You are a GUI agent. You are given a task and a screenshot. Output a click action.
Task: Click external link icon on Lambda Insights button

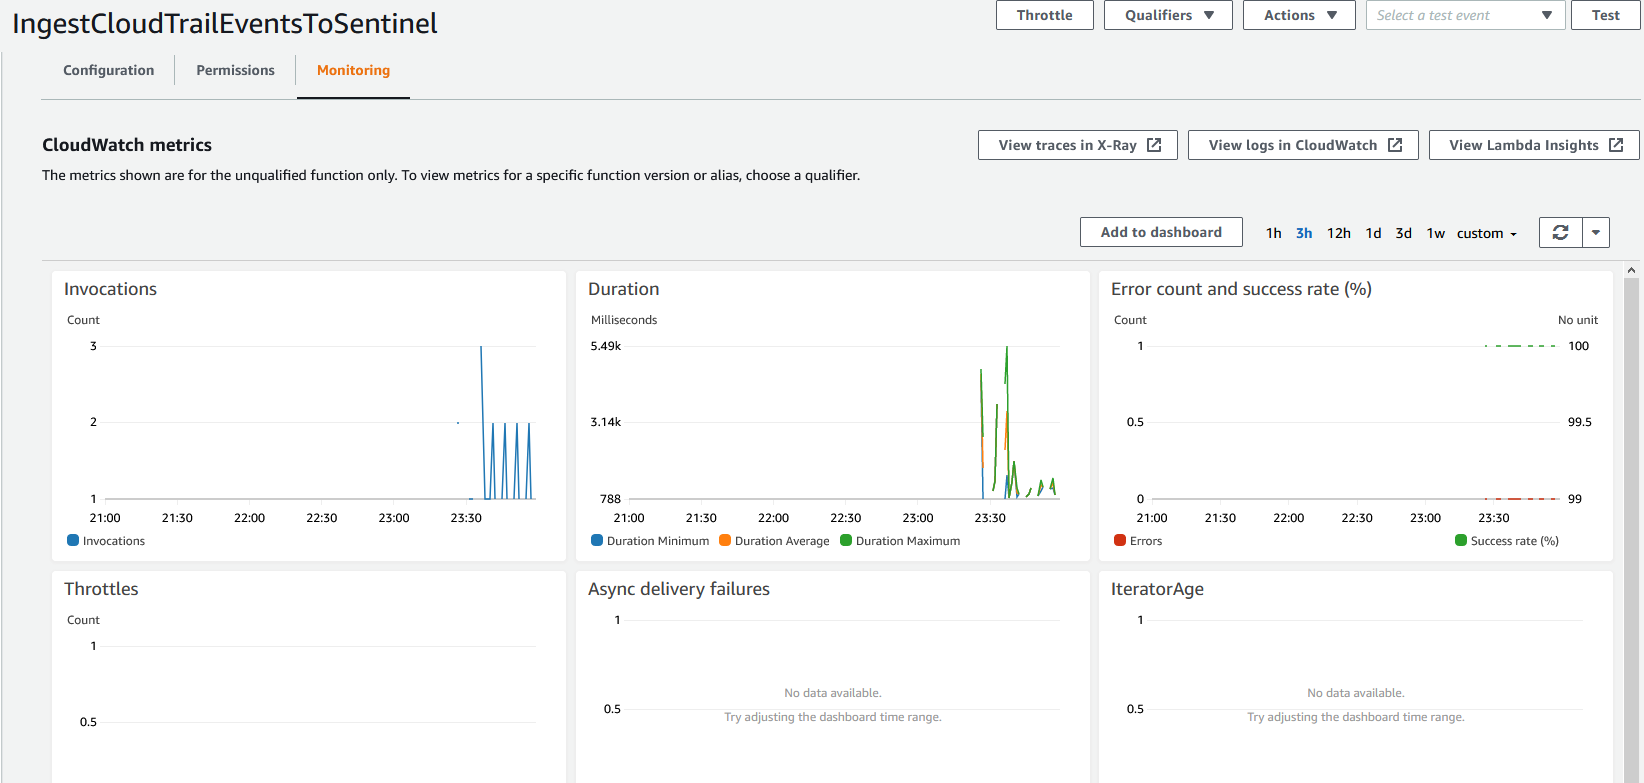(x=1616, y=145)
